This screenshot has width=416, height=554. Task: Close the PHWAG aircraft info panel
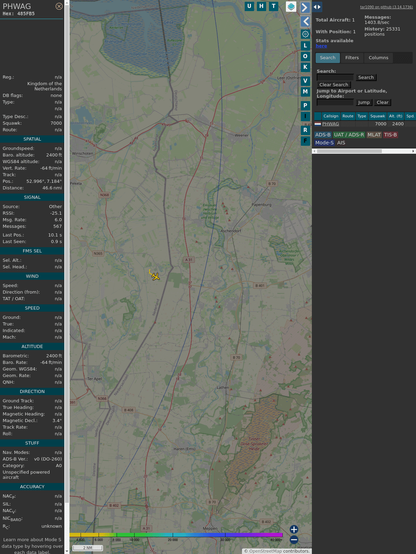pyautogui.click(x=59, y=6)
